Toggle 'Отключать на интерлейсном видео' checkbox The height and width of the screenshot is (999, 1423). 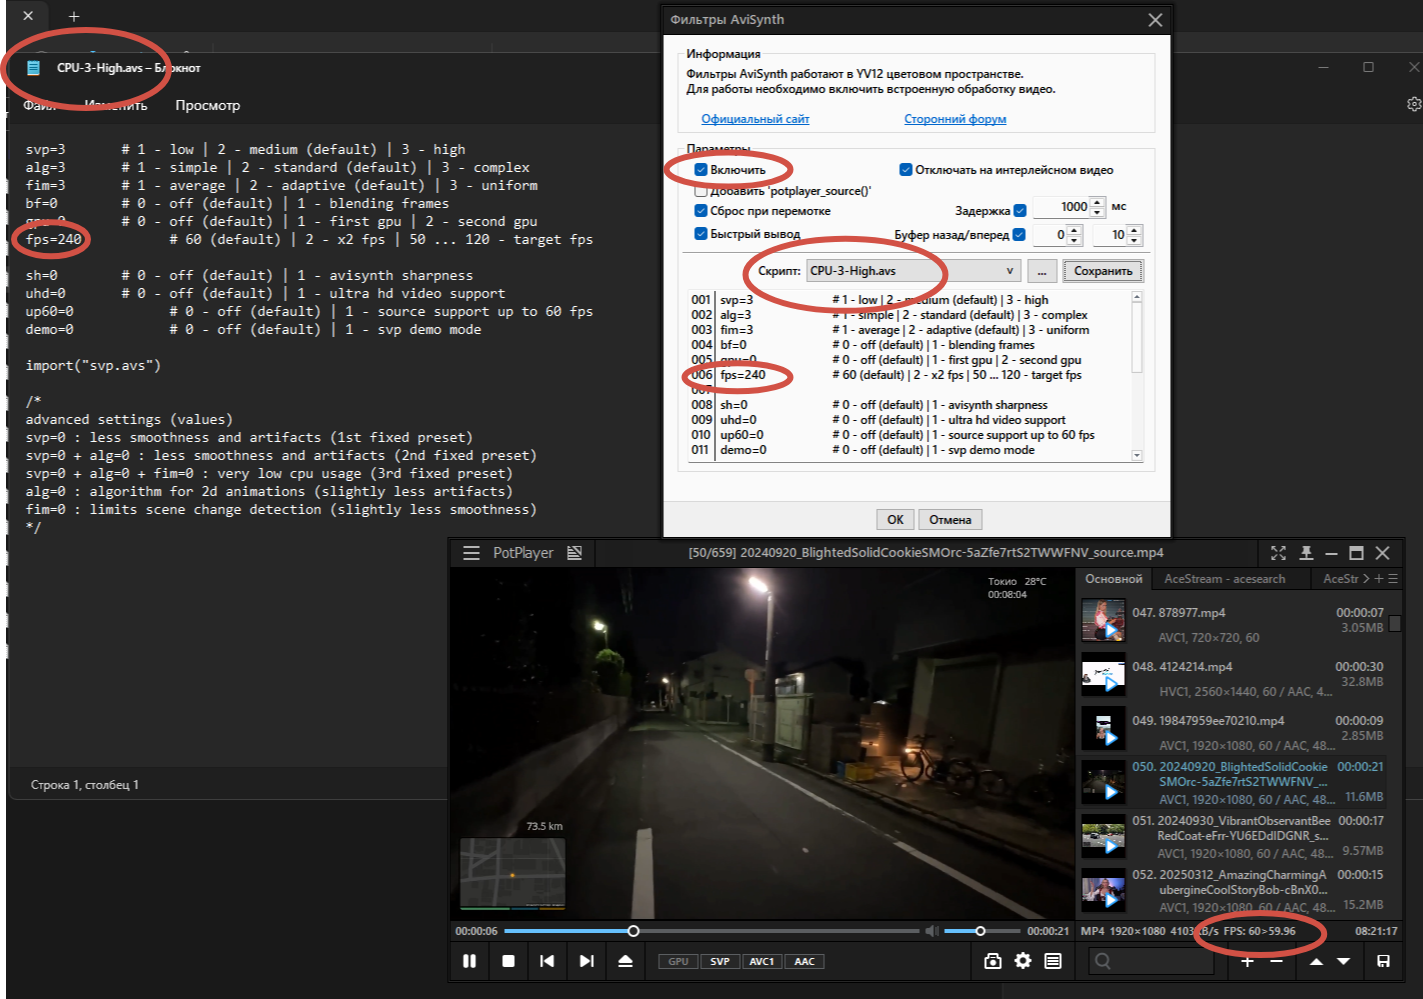click(x=906, y=170)
